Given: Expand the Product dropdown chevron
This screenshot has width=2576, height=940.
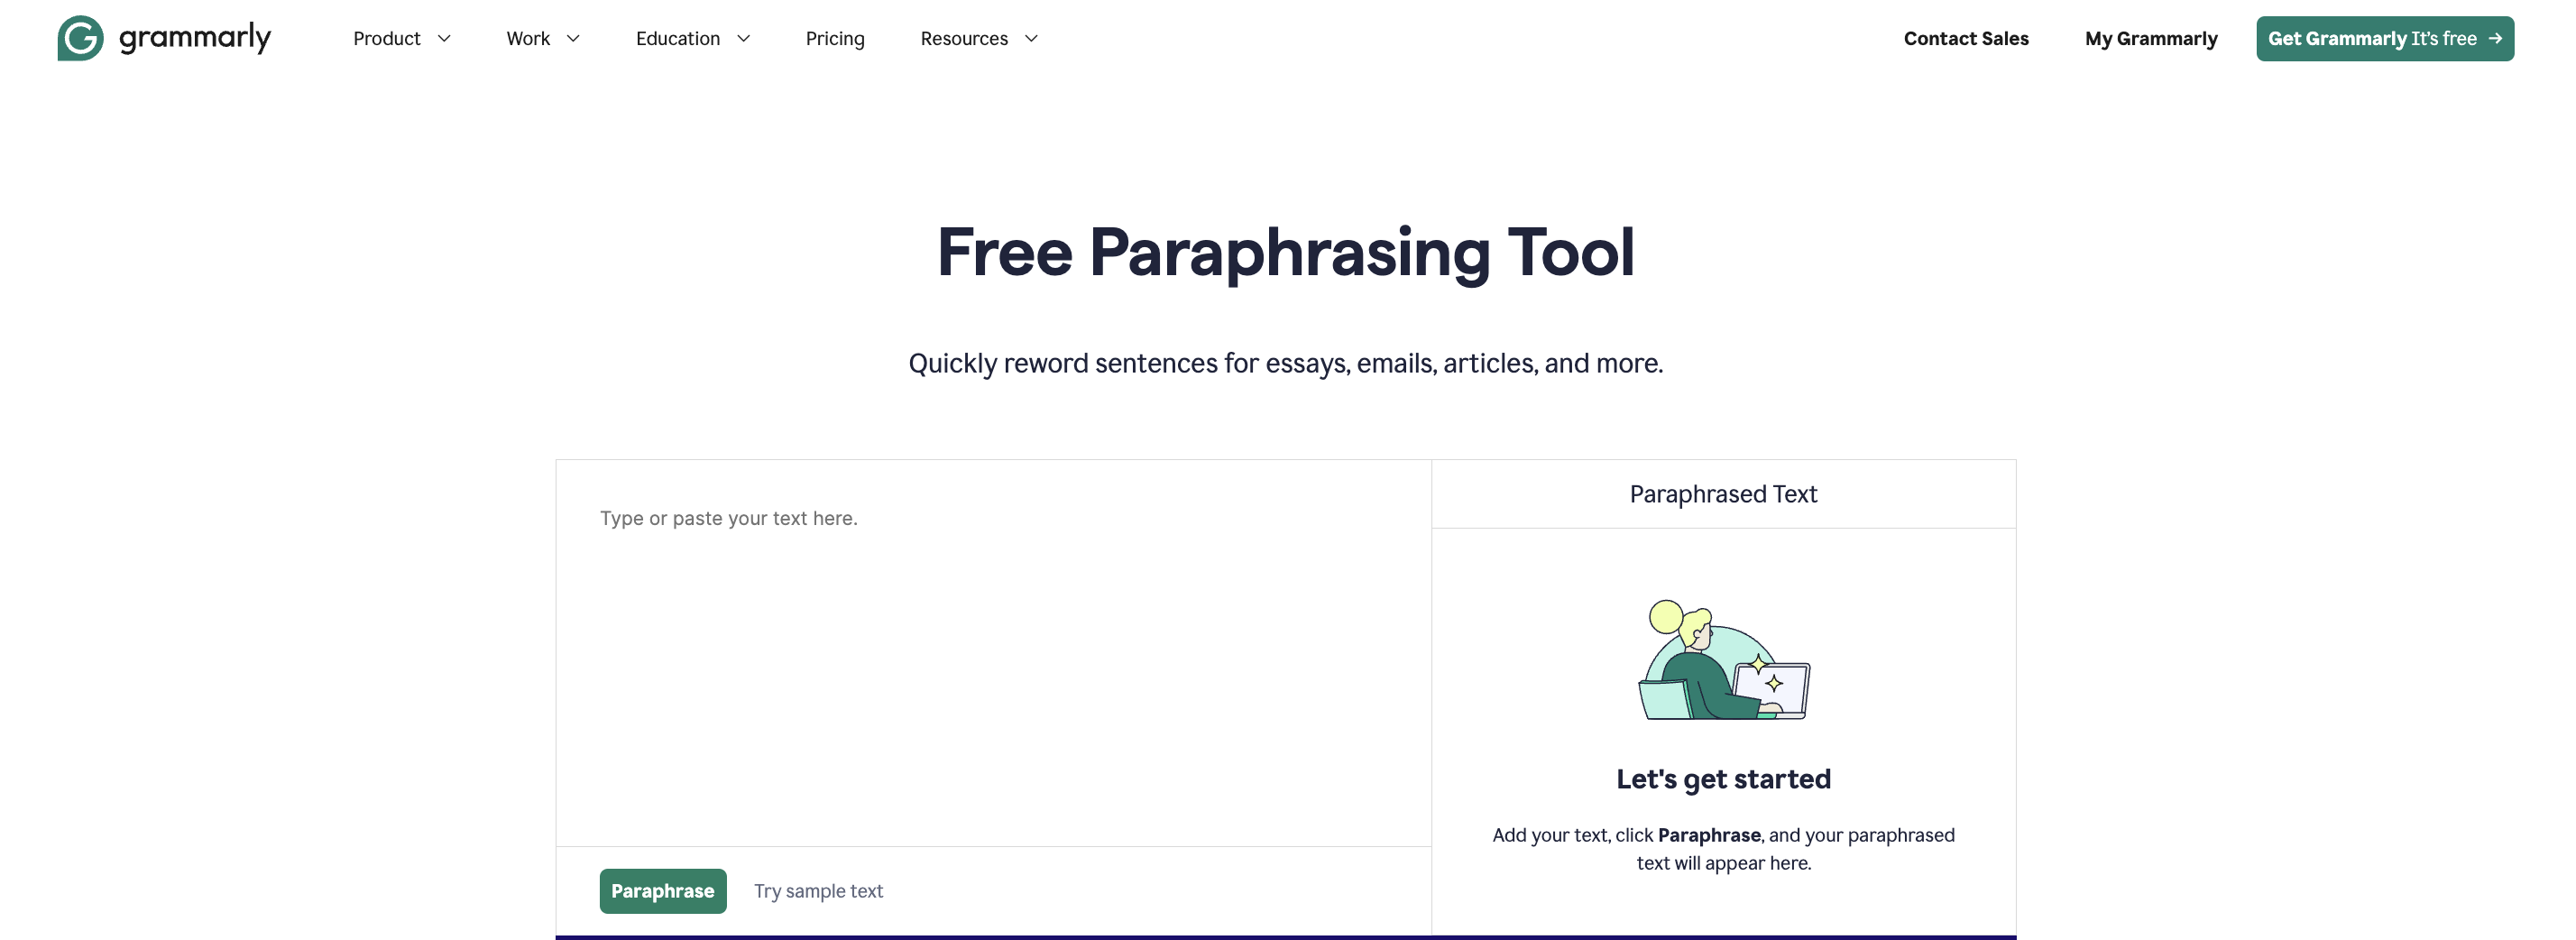Looking at the screenshot, I should click(x=444, y=38).
